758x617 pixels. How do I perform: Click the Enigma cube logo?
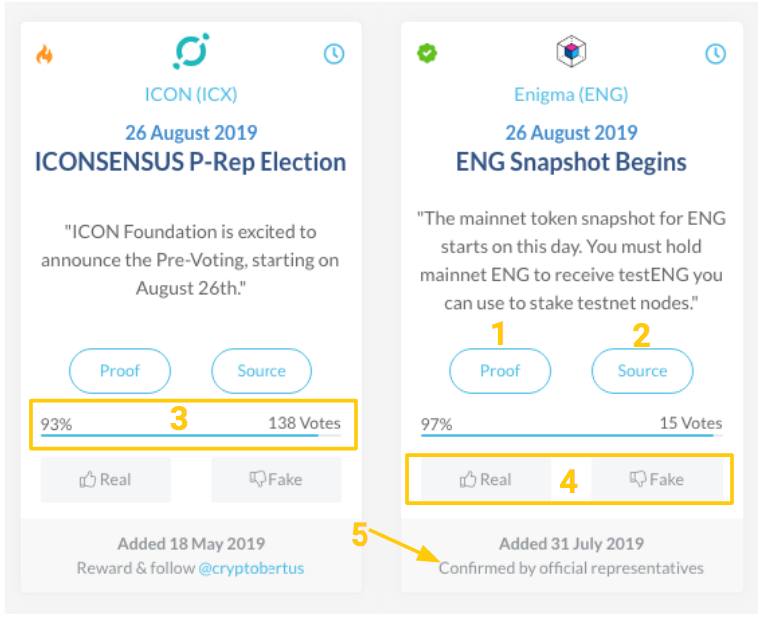571,51
